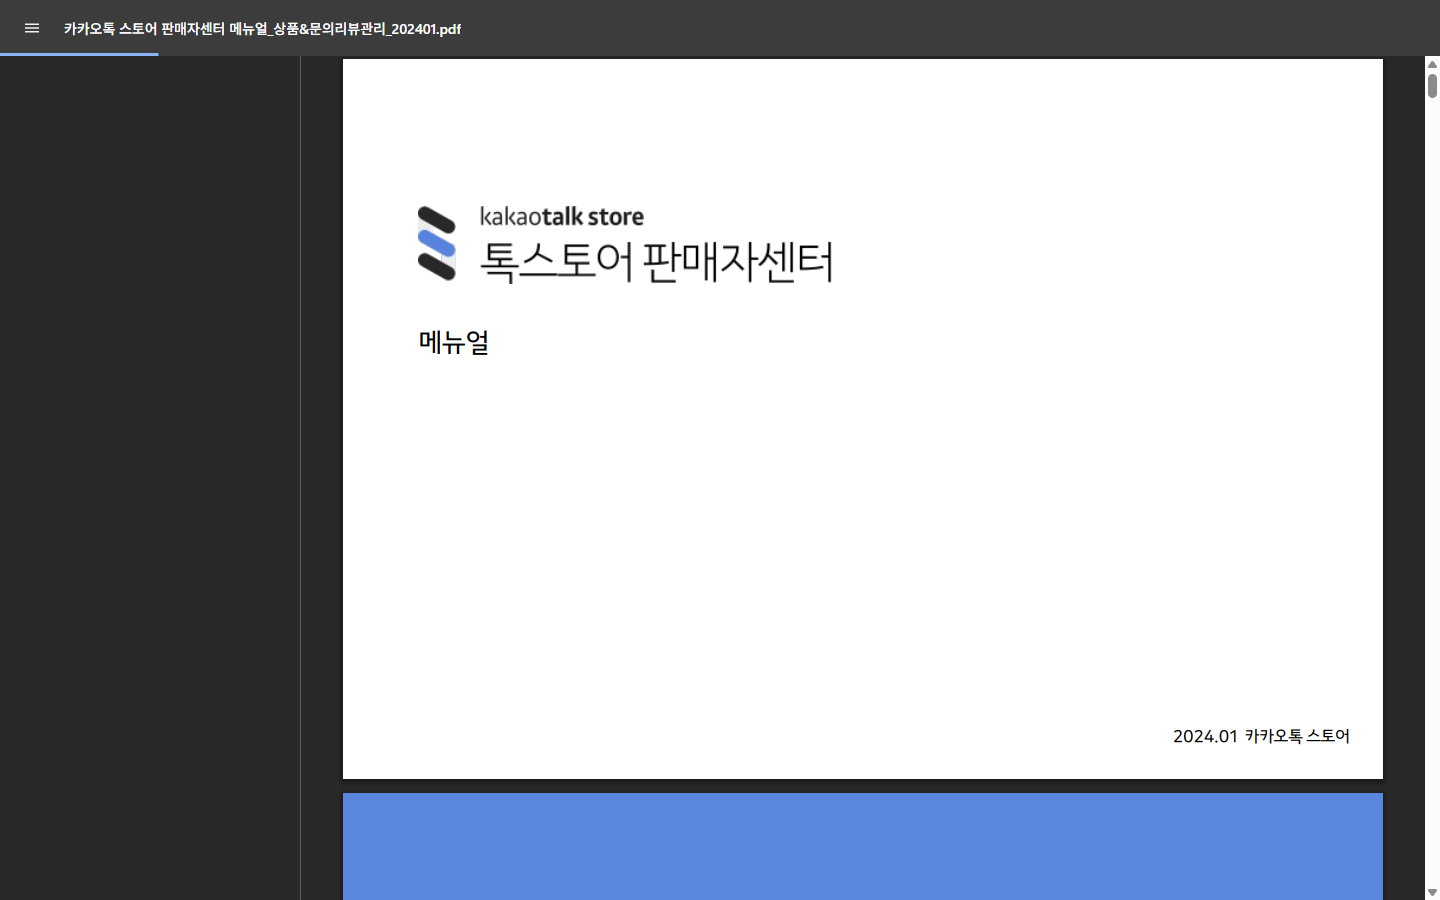The image size is (1440, 900).
Task: Click the 'kakaotalk store' text
Action: 562,216
